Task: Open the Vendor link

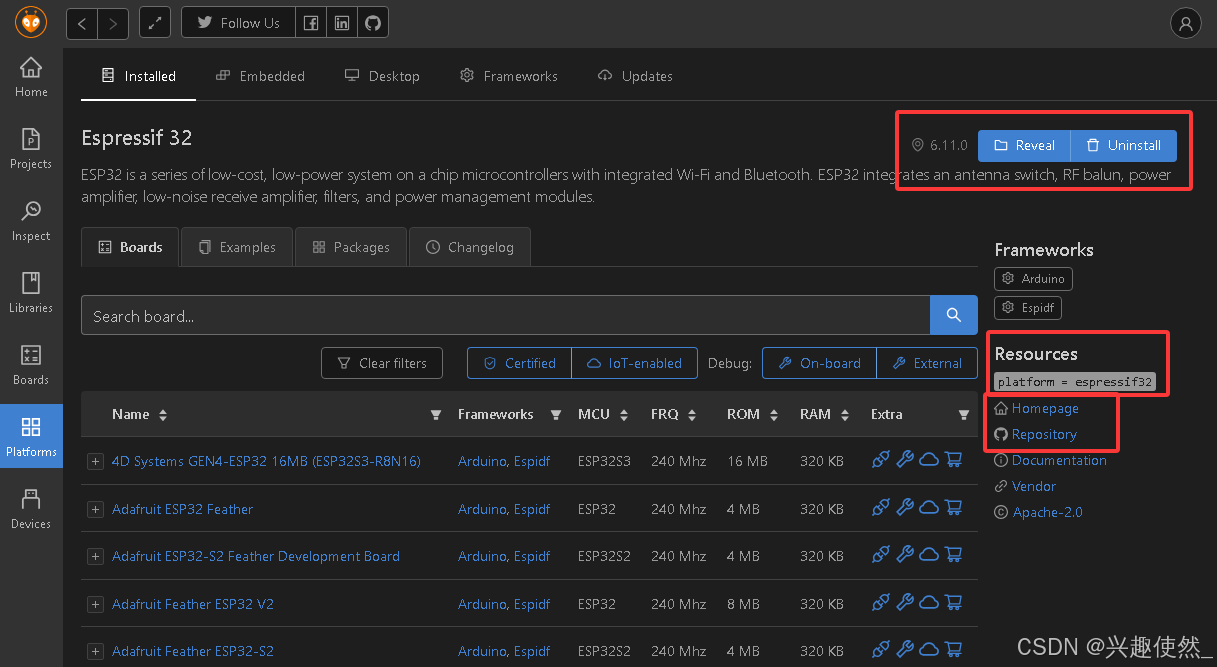Action: [1034, 486]
